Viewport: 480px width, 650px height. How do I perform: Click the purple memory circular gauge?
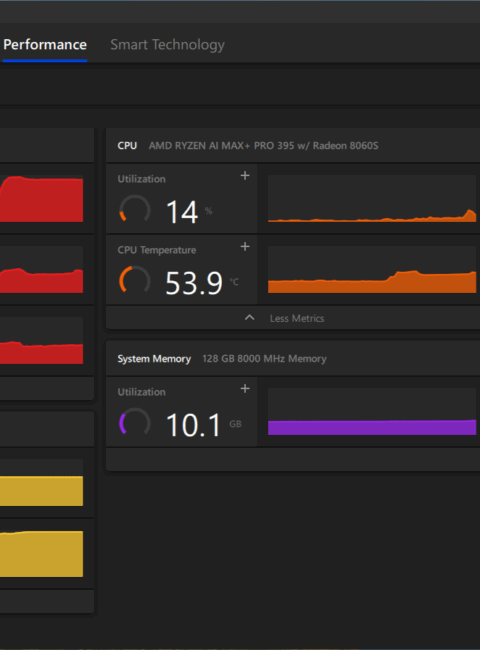tap(135, 423)
